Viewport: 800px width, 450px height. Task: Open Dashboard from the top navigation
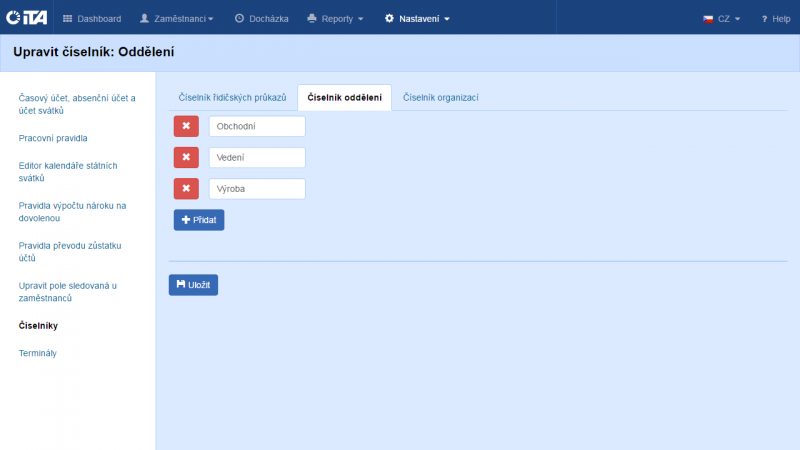point(92,18)
